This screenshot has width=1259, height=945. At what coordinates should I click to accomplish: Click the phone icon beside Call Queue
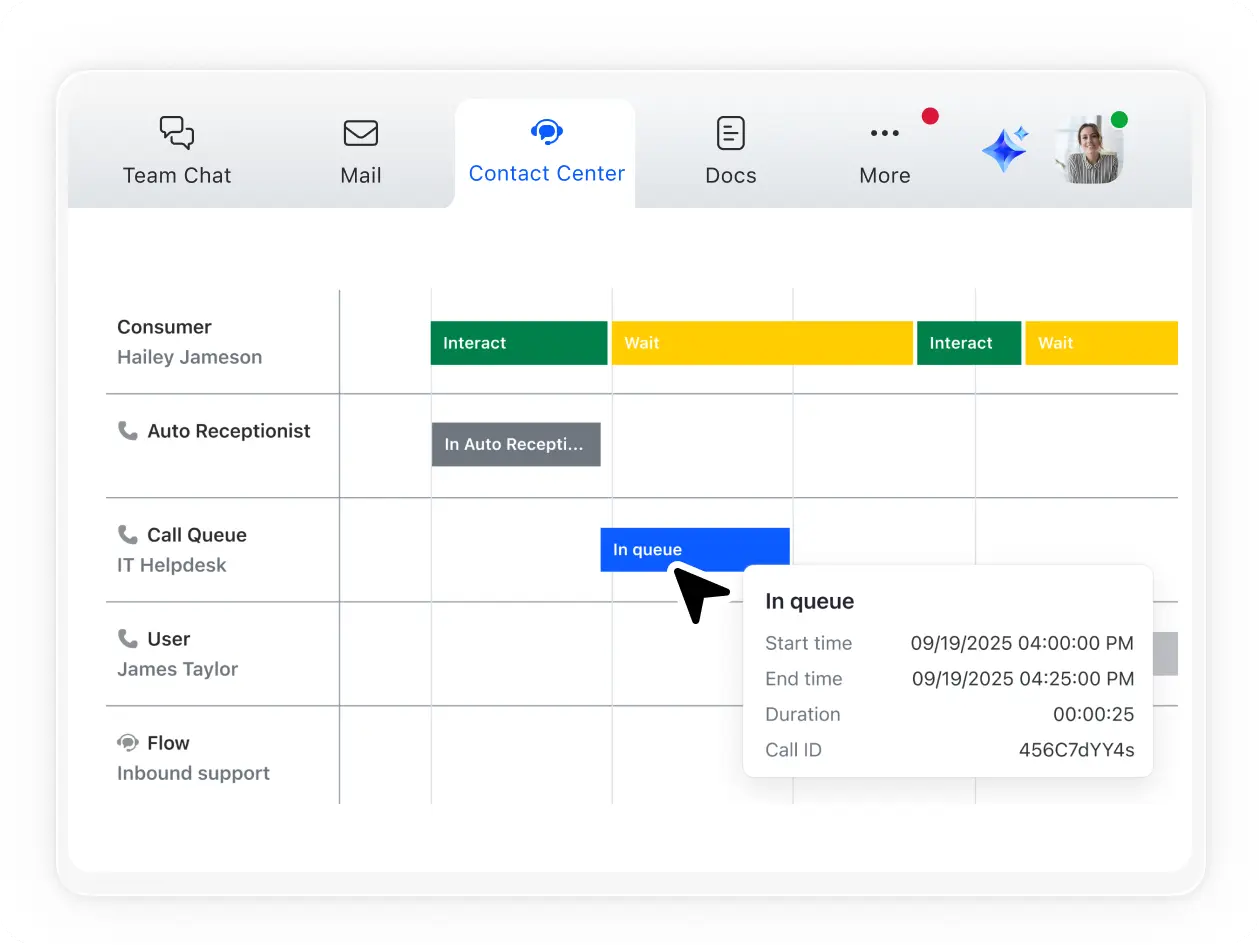click(128, 534)
